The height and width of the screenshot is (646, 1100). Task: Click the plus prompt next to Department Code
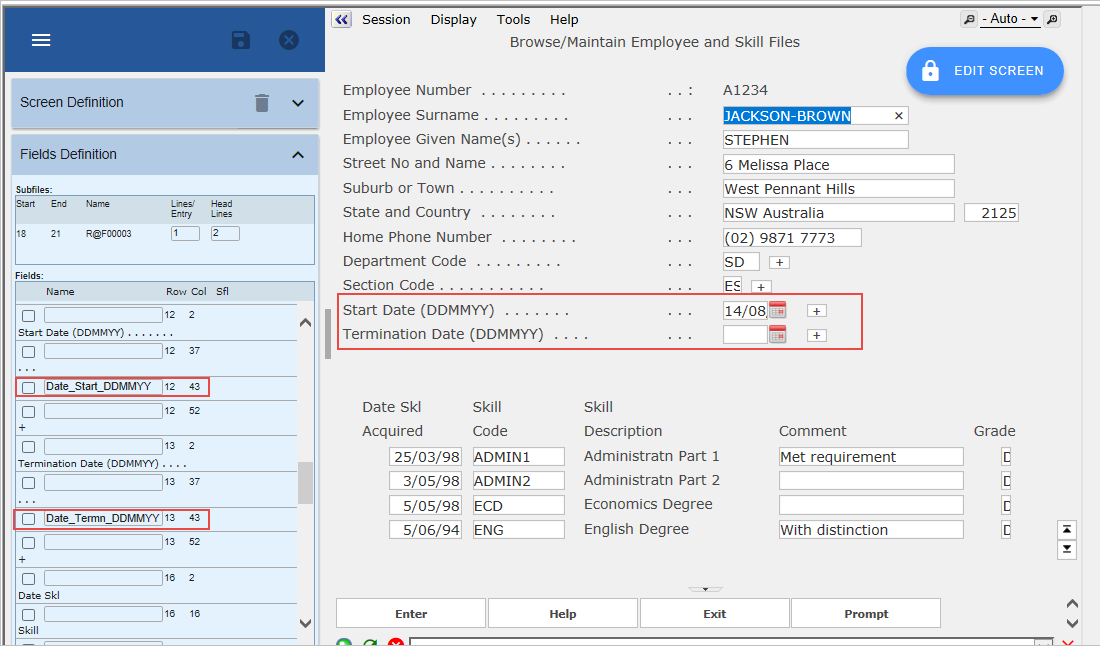pyautogui.click(x=780, y=262)
